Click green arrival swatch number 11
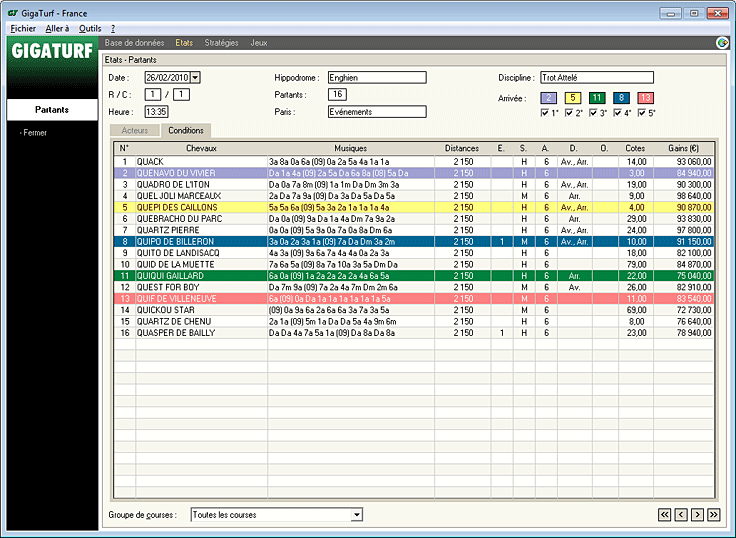Image resolution: width=736 pixels, height=538 pixels. [x=597, y=98]
